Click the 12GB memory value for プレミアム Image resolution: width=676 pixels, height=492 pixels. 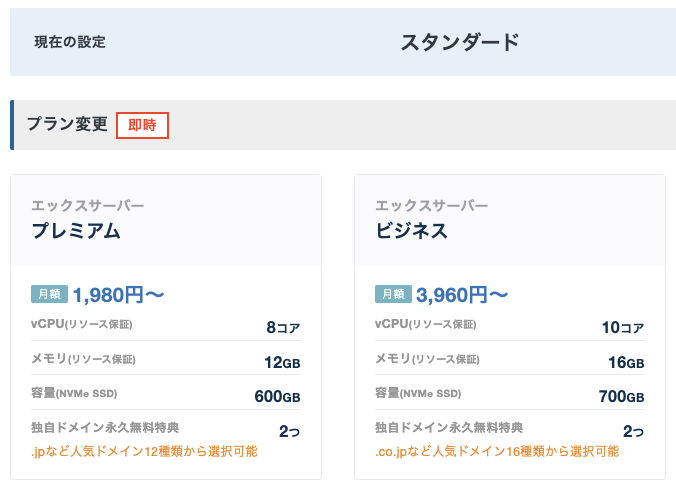click(282, 362)
